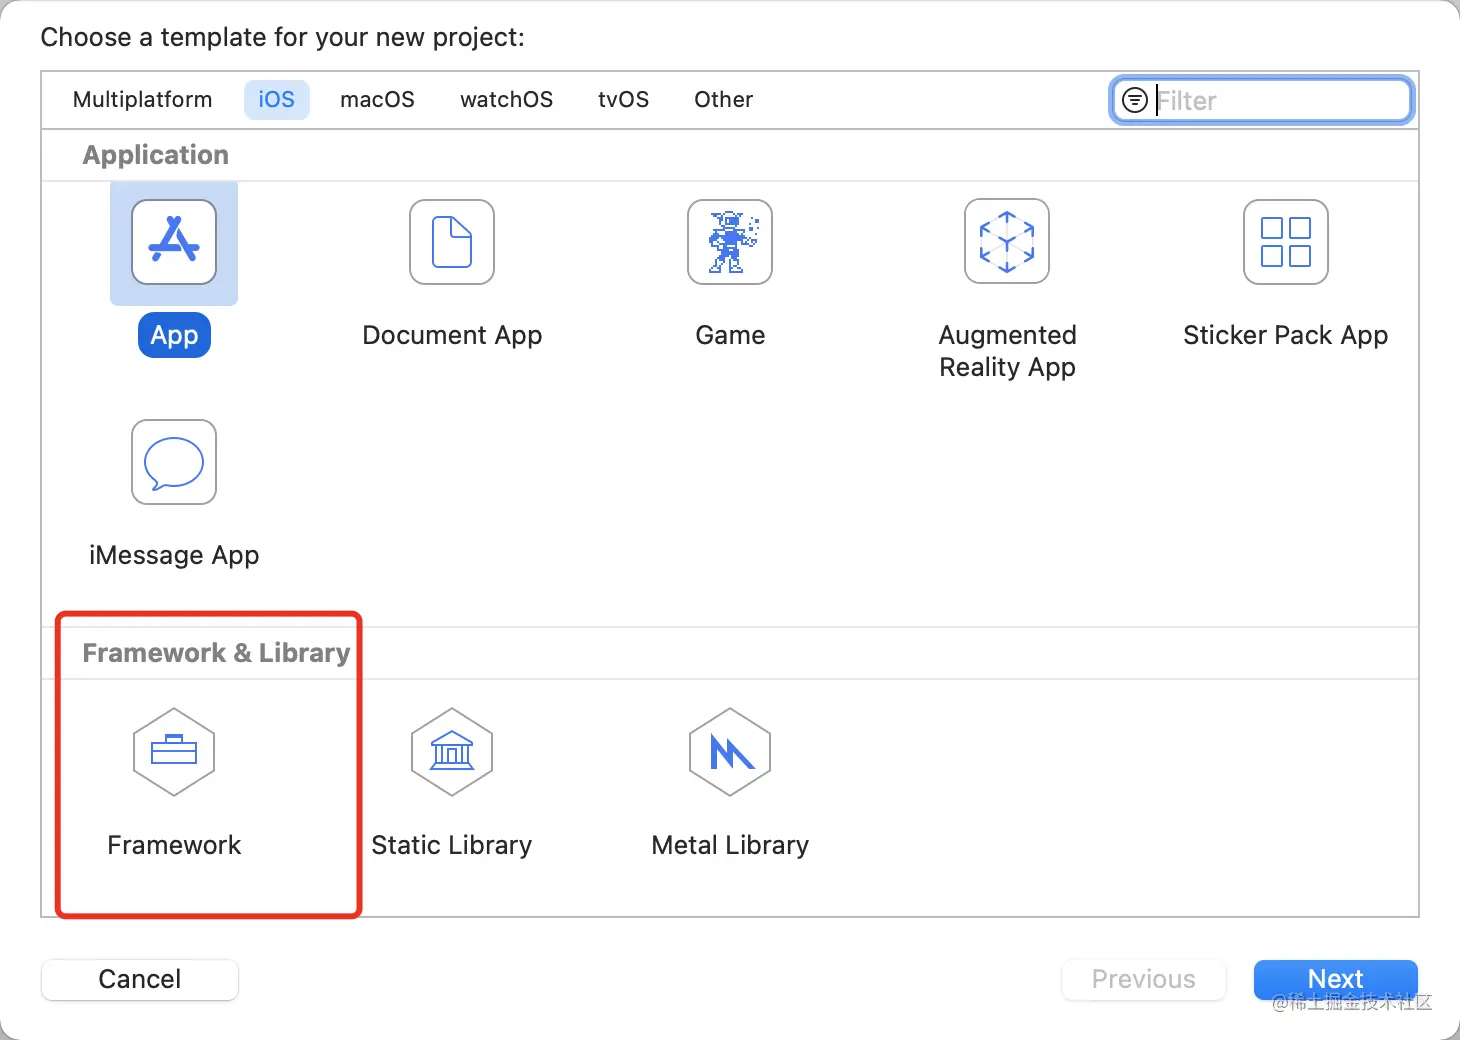
Task: Select the iOS platform tab
Action: (x=277, y=100)
